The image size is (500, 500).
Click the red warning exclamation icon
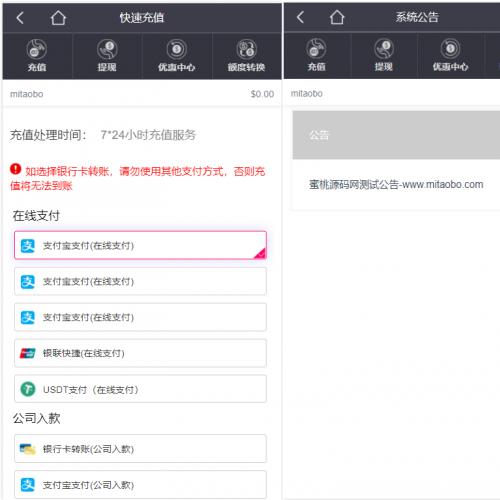[15, 169]
